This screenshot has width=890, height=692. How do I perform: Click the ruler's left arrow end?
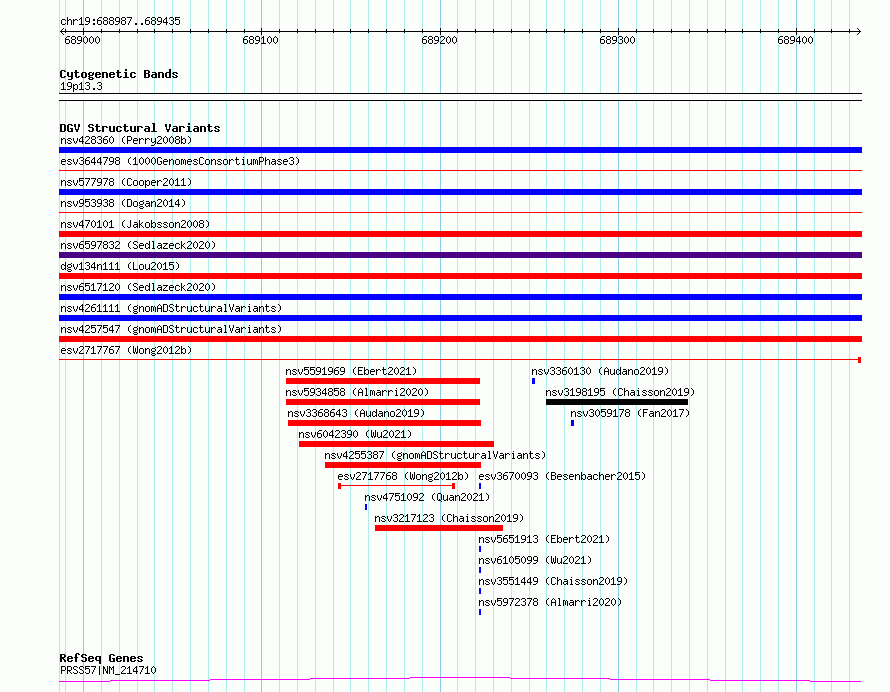click(62, 32)
